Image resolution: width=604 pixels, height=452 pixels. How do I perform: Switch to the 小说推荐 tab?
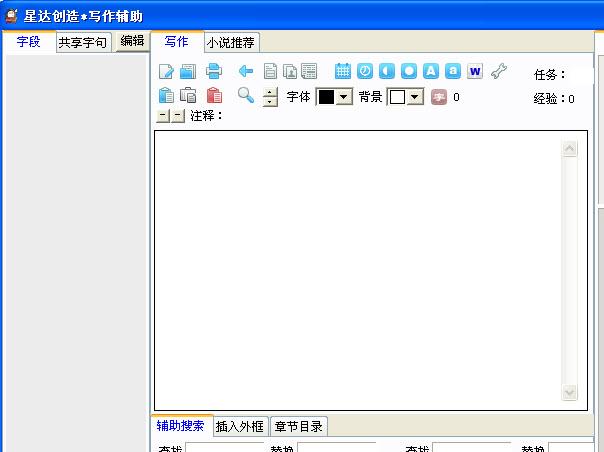click(231, 42)
